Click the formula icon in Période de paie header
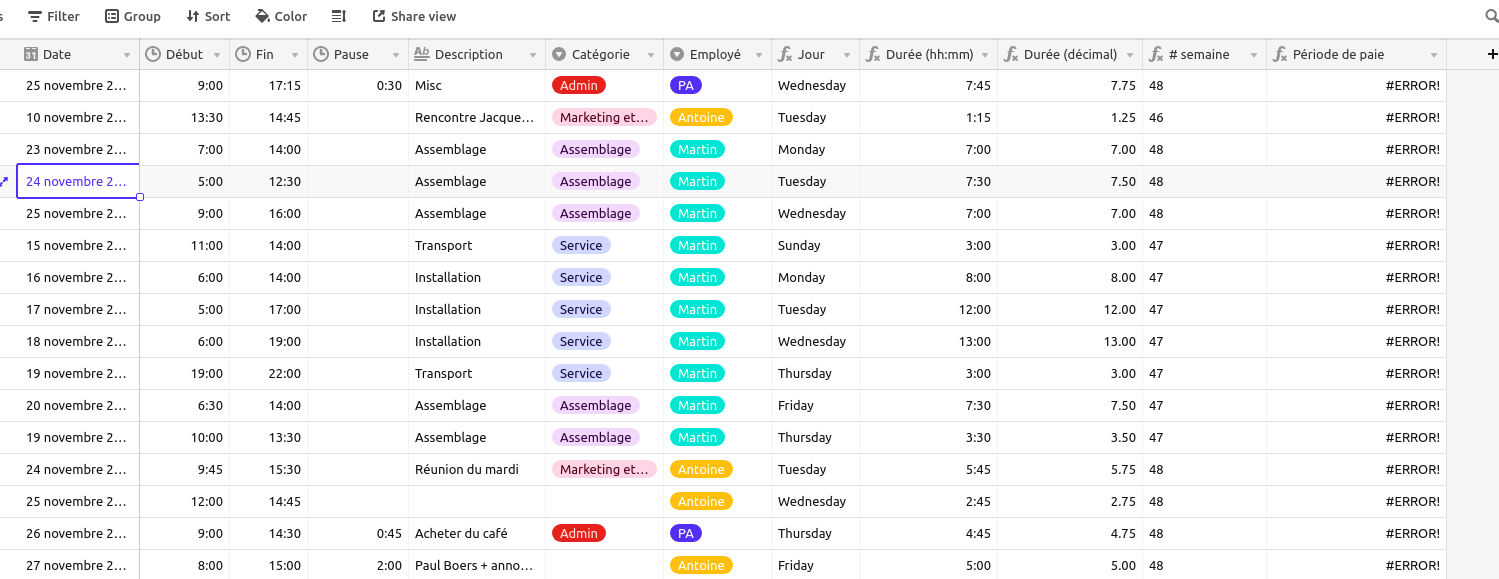 (x=1280, y=54)
